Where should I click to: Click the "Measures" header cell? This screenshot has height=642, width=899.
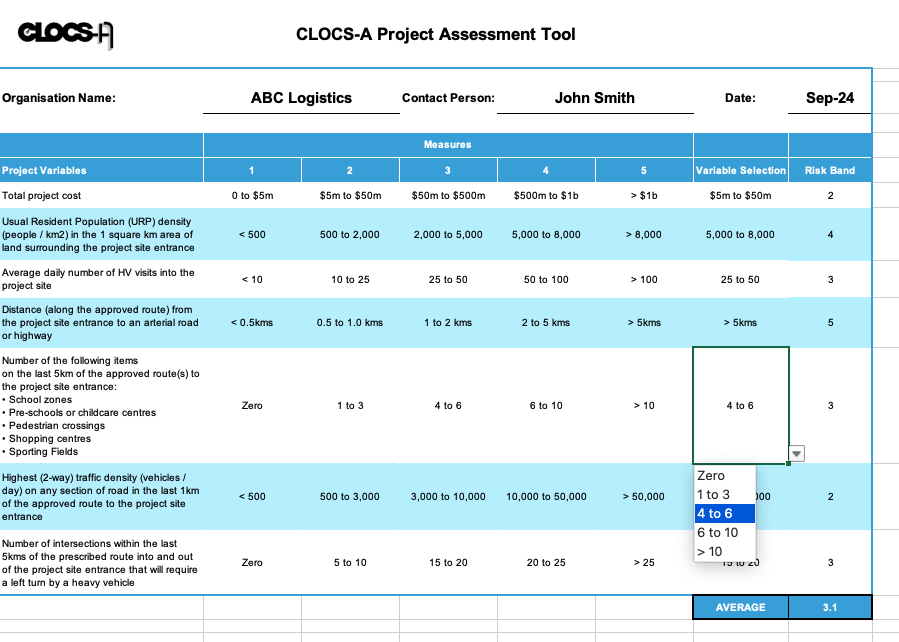(x=447, y=144)
